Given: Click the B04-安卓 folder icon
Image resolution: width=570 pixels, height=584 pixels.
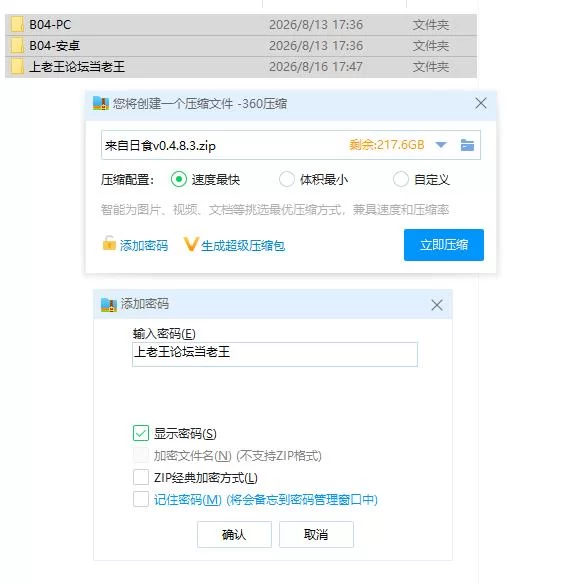Looking at the screenshot, I should (17, 46).
